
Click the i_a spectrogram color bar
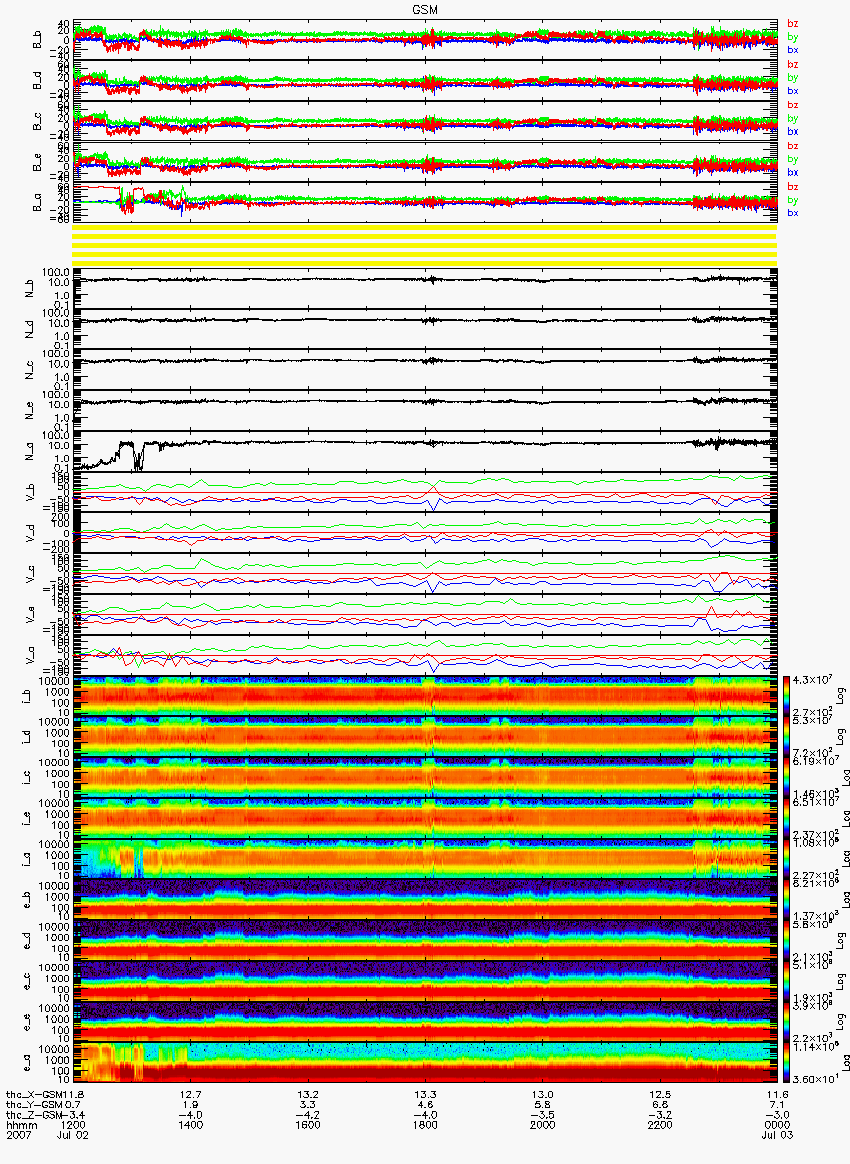point(787,859)
